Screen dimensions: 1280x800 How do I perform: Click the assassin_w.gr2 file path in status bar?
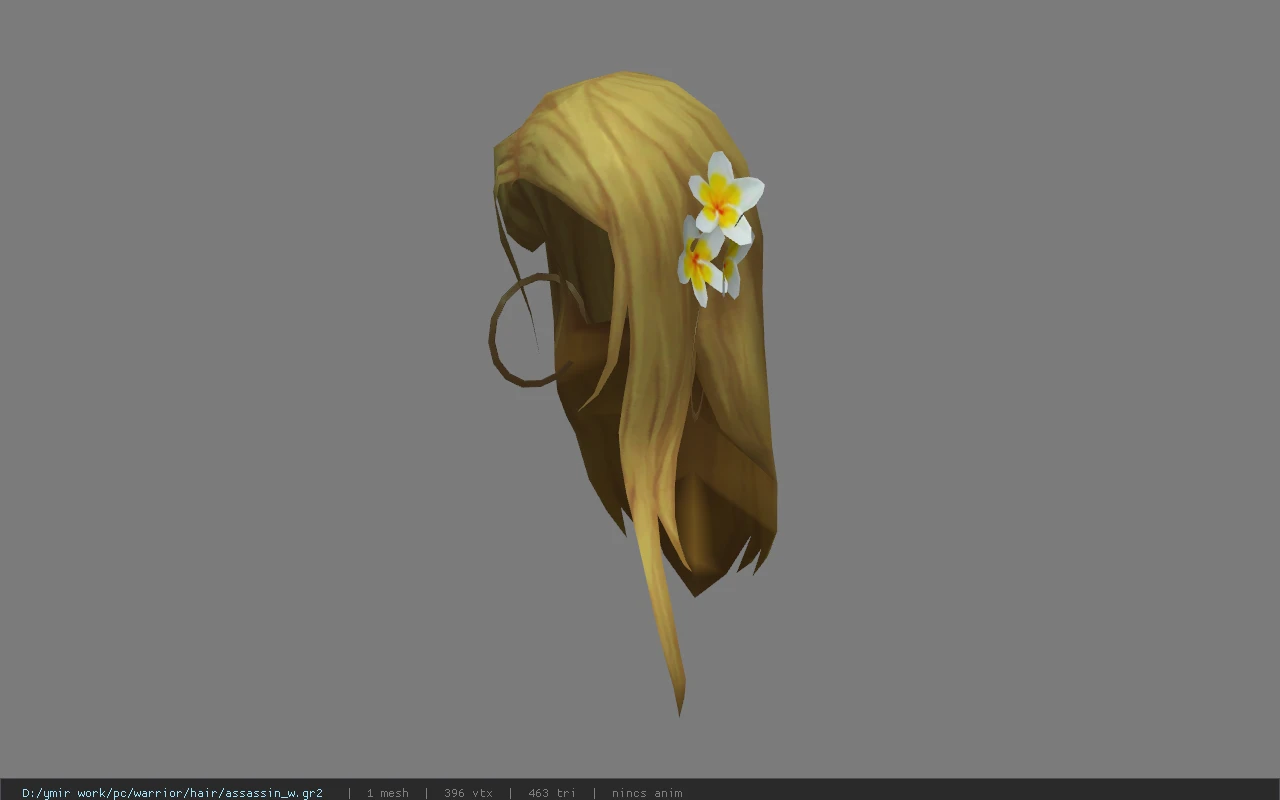coord(172,792)
